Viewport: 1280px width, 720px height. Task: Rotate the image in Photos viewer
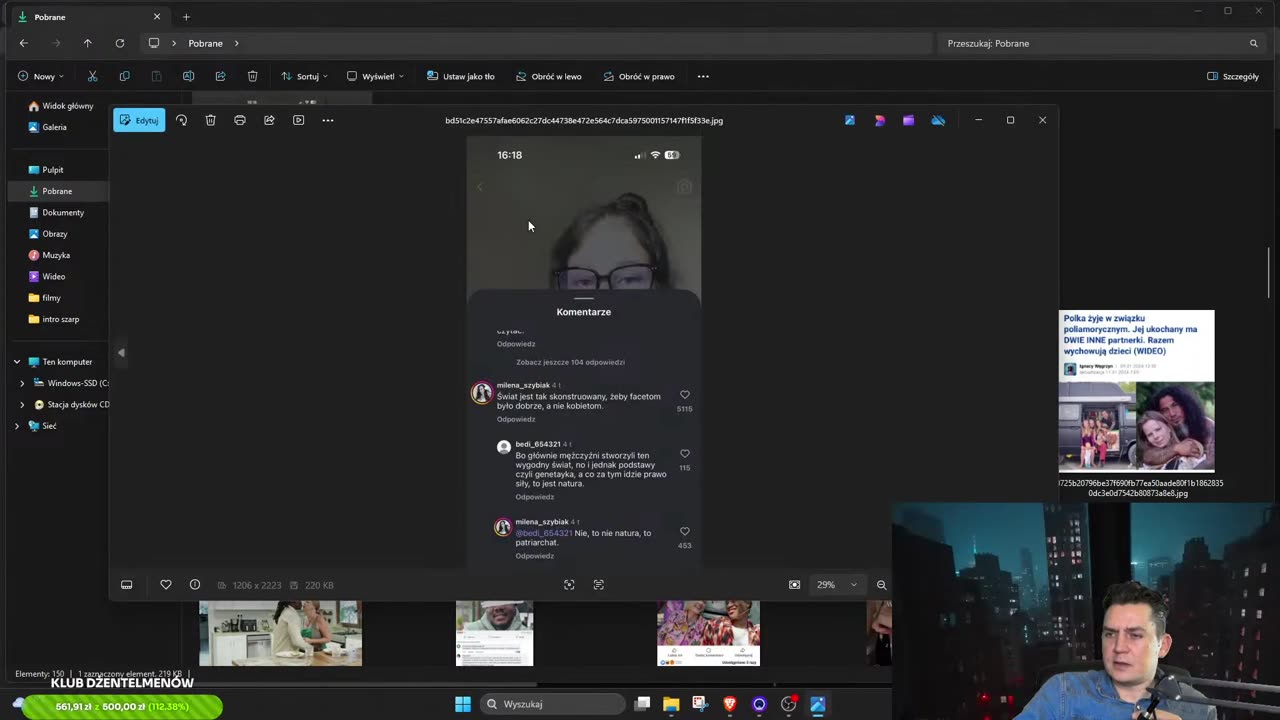coord(181,120)
